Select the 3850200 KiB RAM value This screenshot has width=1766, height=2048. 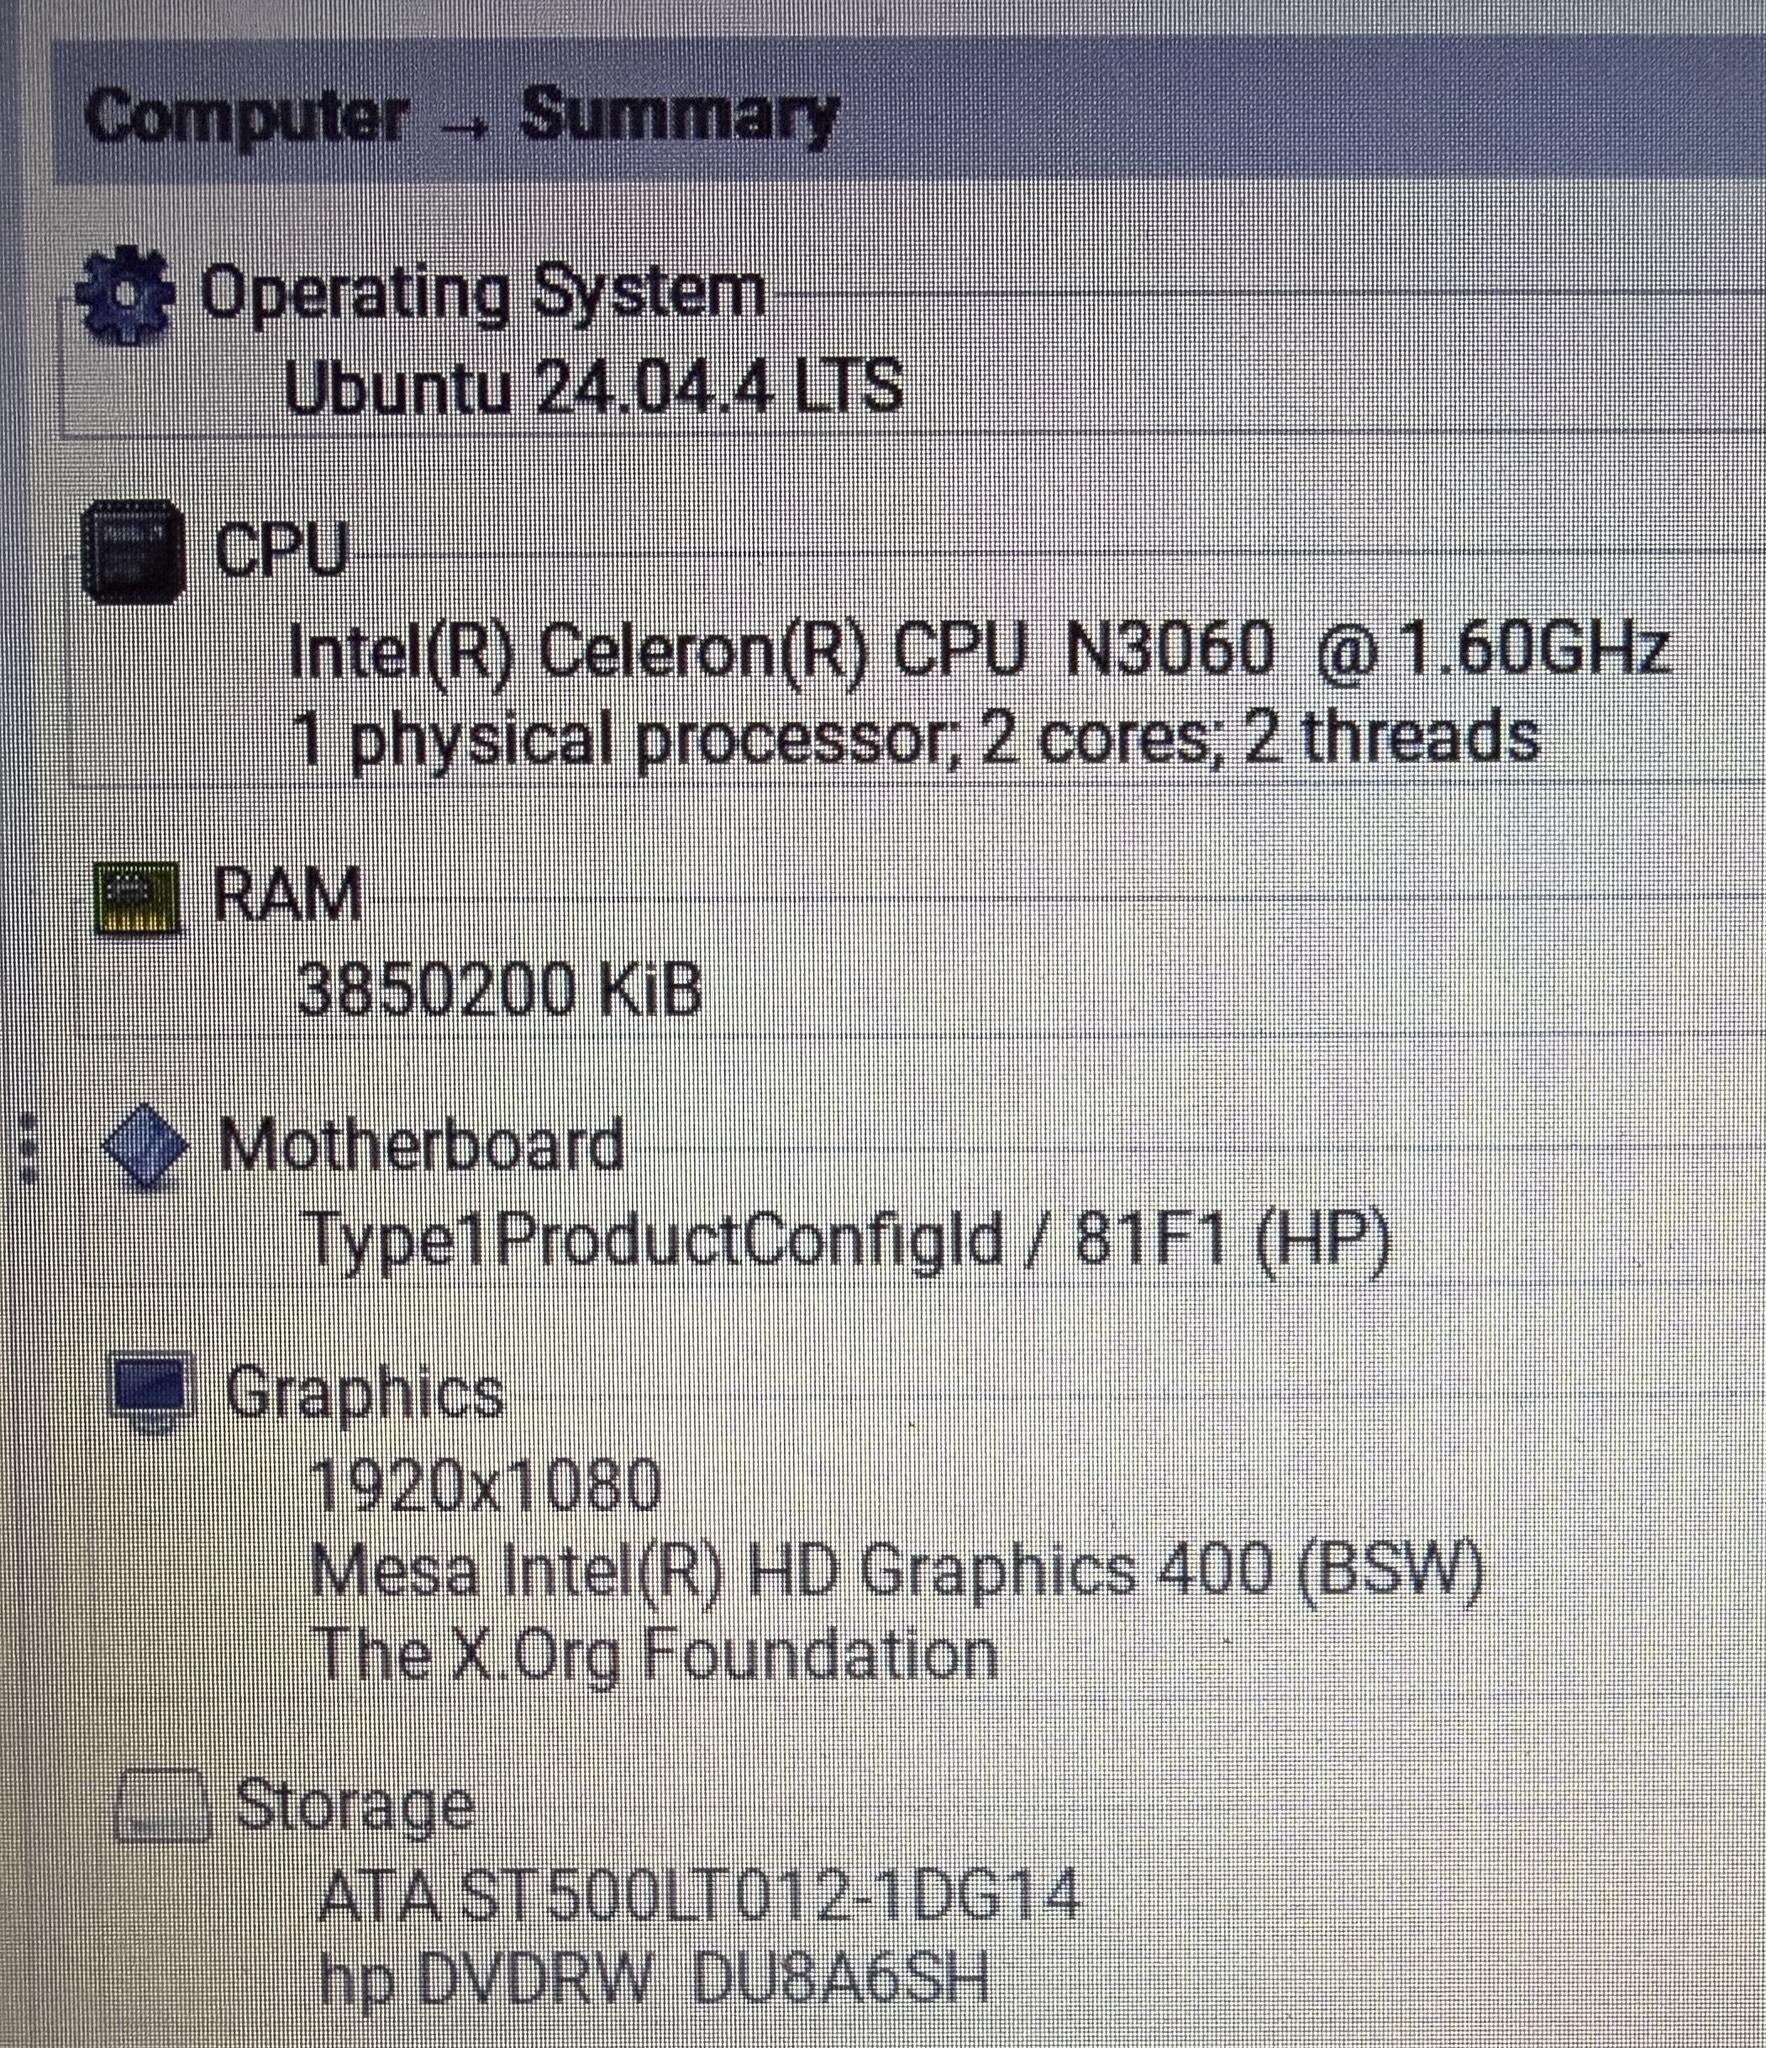tap(499, 990)
